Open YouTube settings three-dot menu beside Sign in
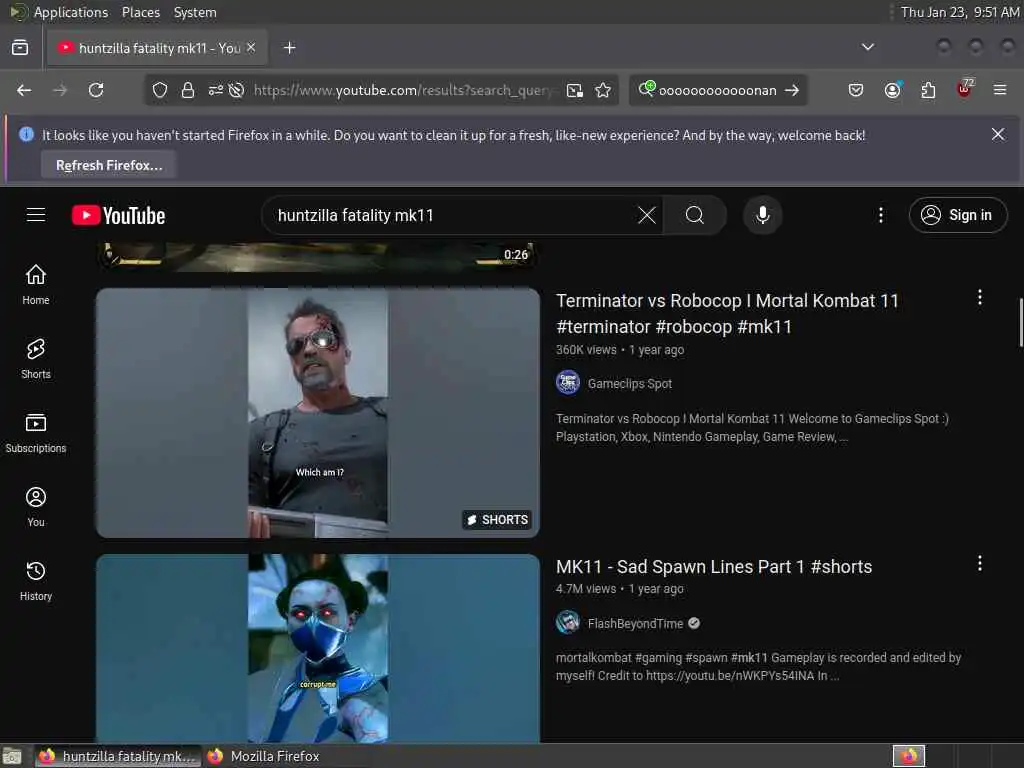Viewport: 1024px width, 768px height. pos(880,215)
